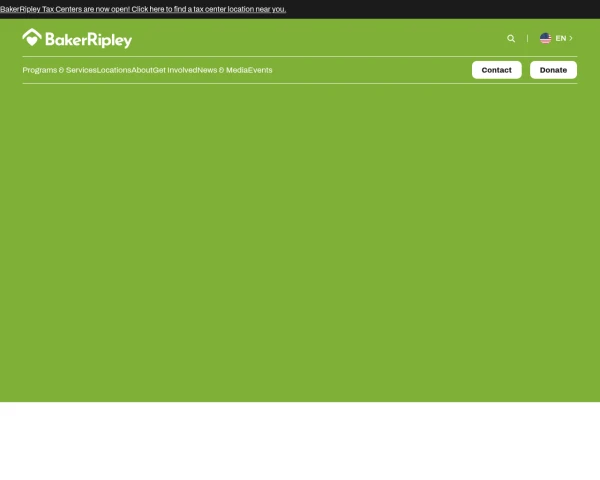The image size is (600, 480).
Task: Click the BakerRipley wordmark to go home
Action: coord(89,40)
